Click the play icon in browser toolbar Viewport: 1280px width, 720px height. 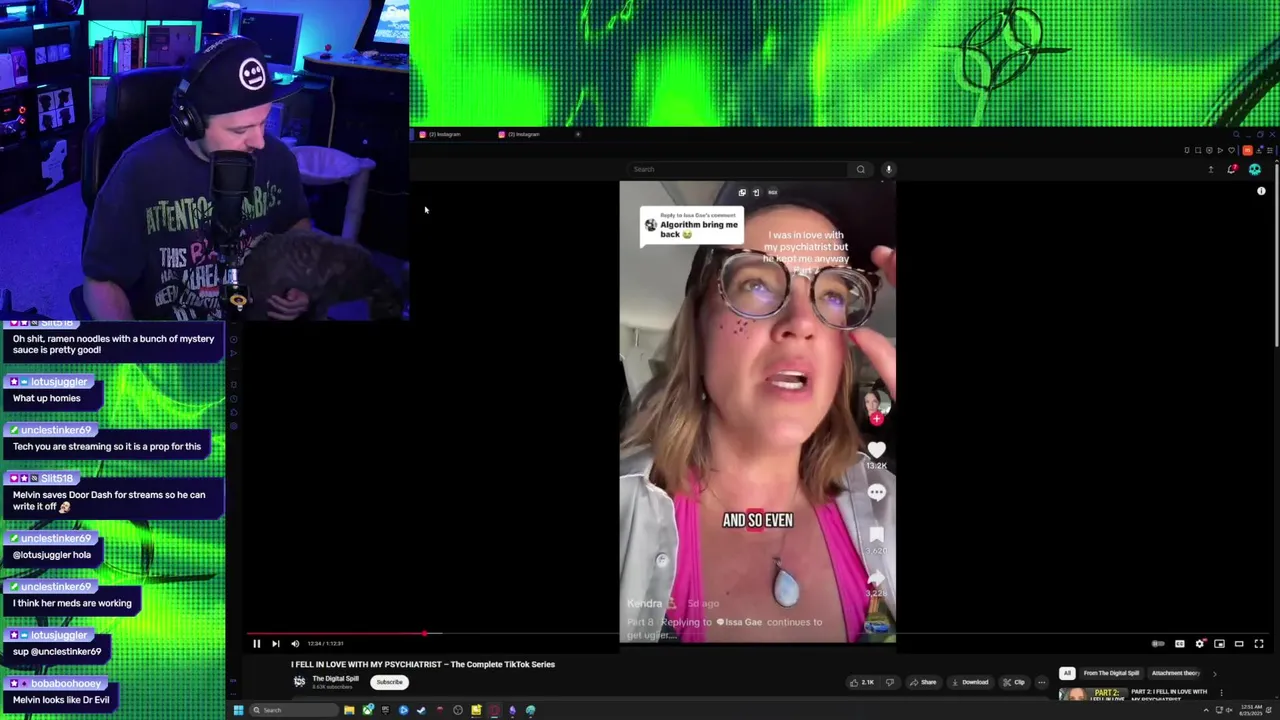click(x=1220, y=150)
